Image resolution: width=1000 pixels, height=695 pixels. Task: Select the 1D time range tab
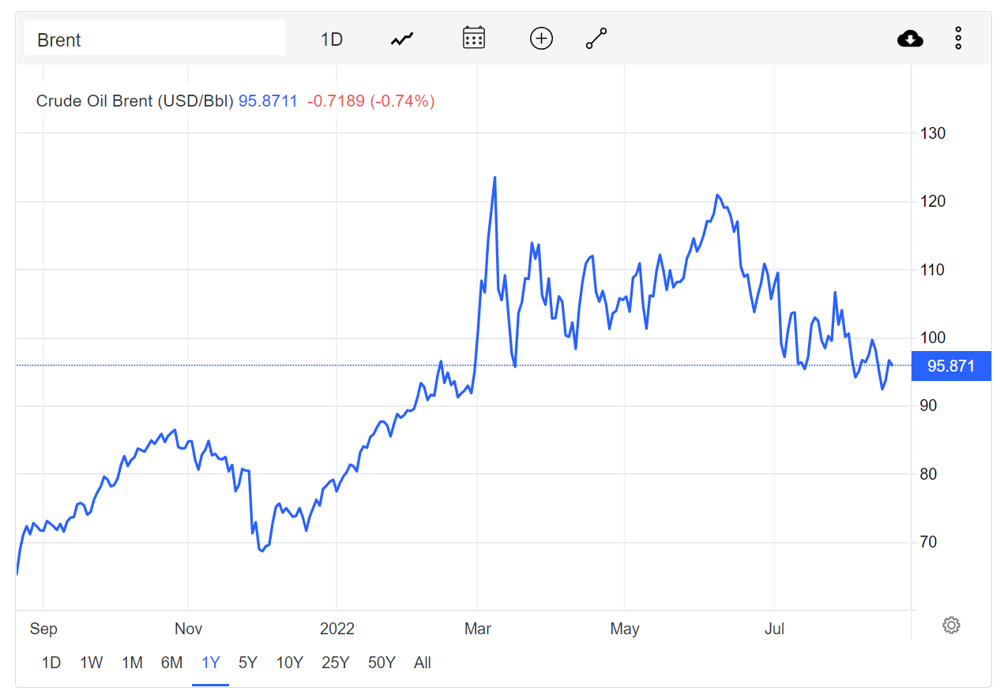[51, 662]
